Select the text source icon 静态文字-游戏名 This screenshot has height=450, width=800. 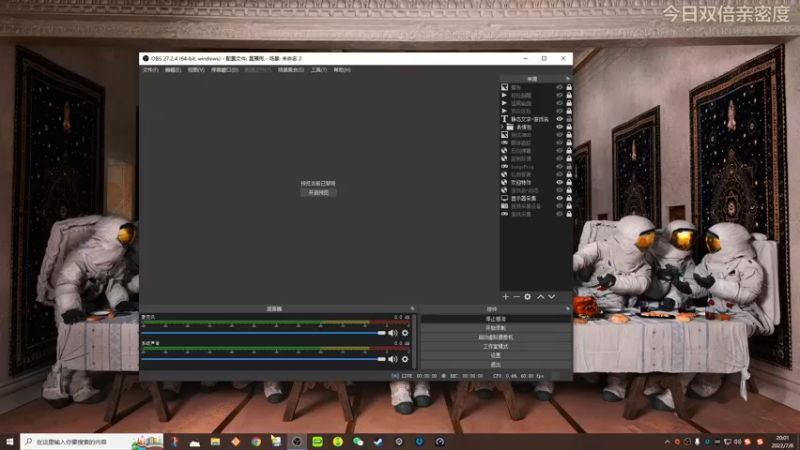pos(505,119)
